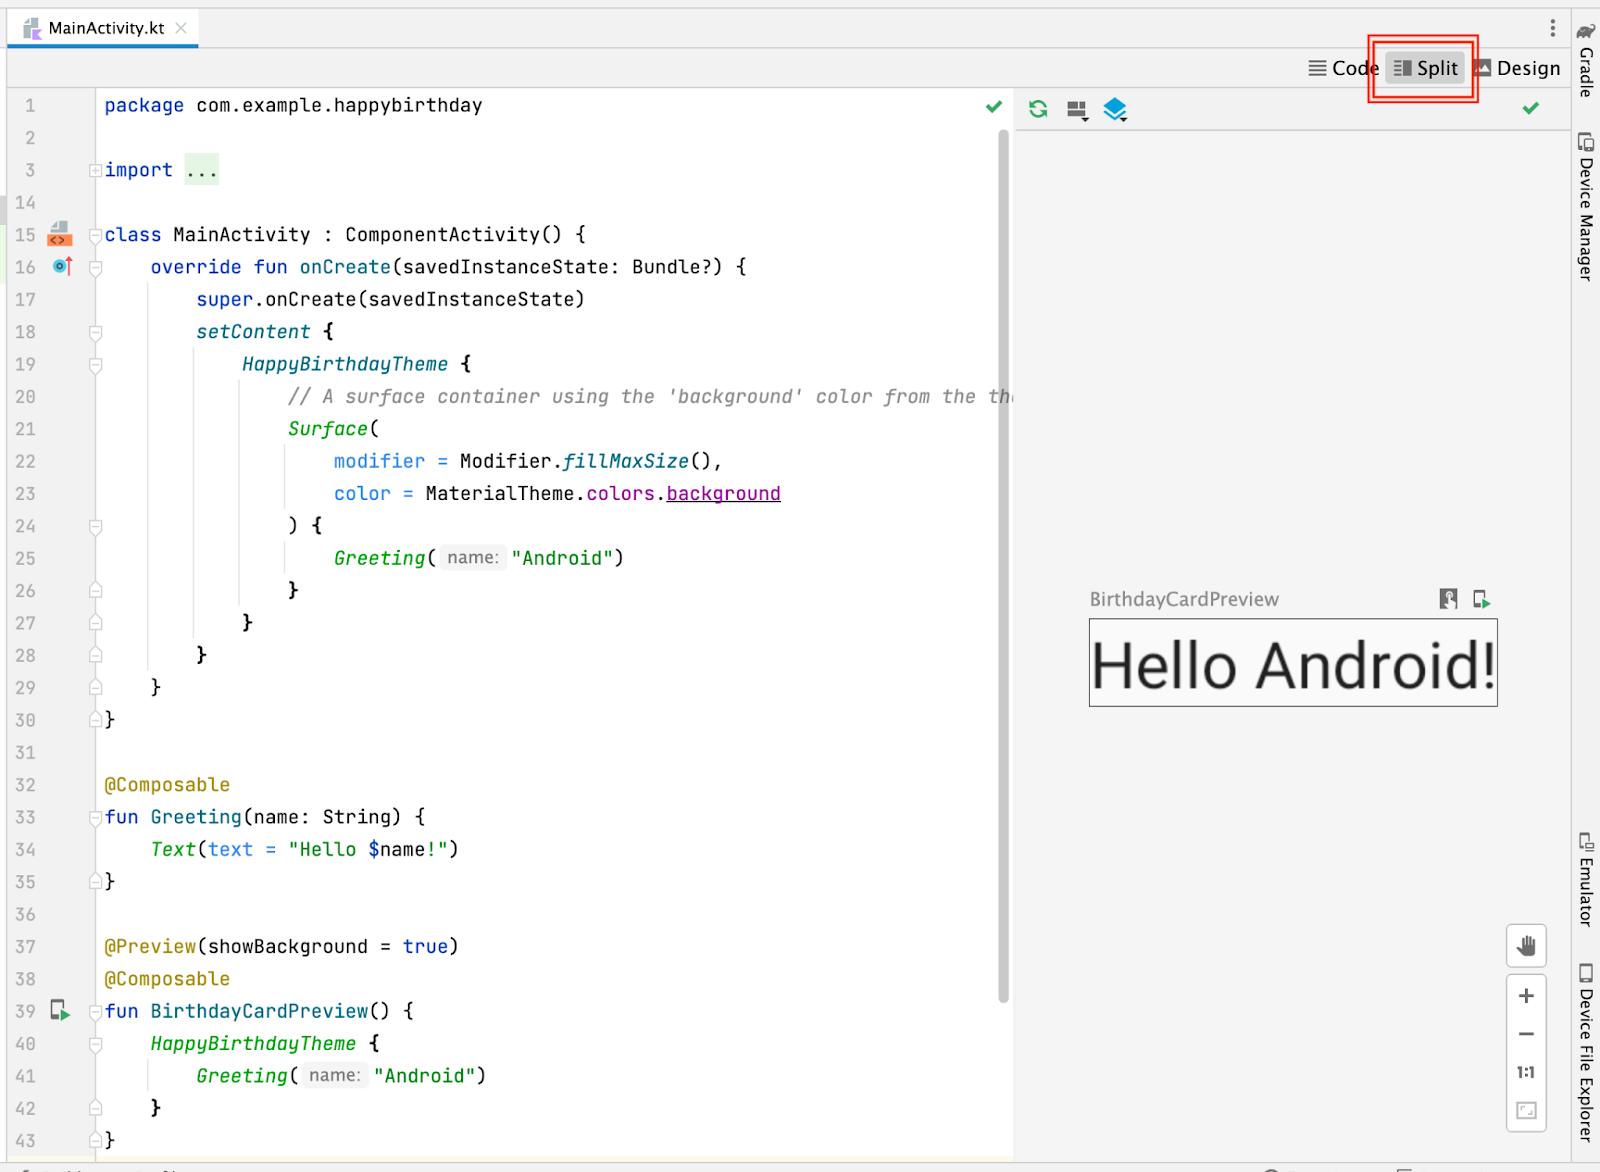The height and width of the screenshot is (1172, 1600).
Task: Zoom in on the preview with the plus button
Action: click(1526, 996)
